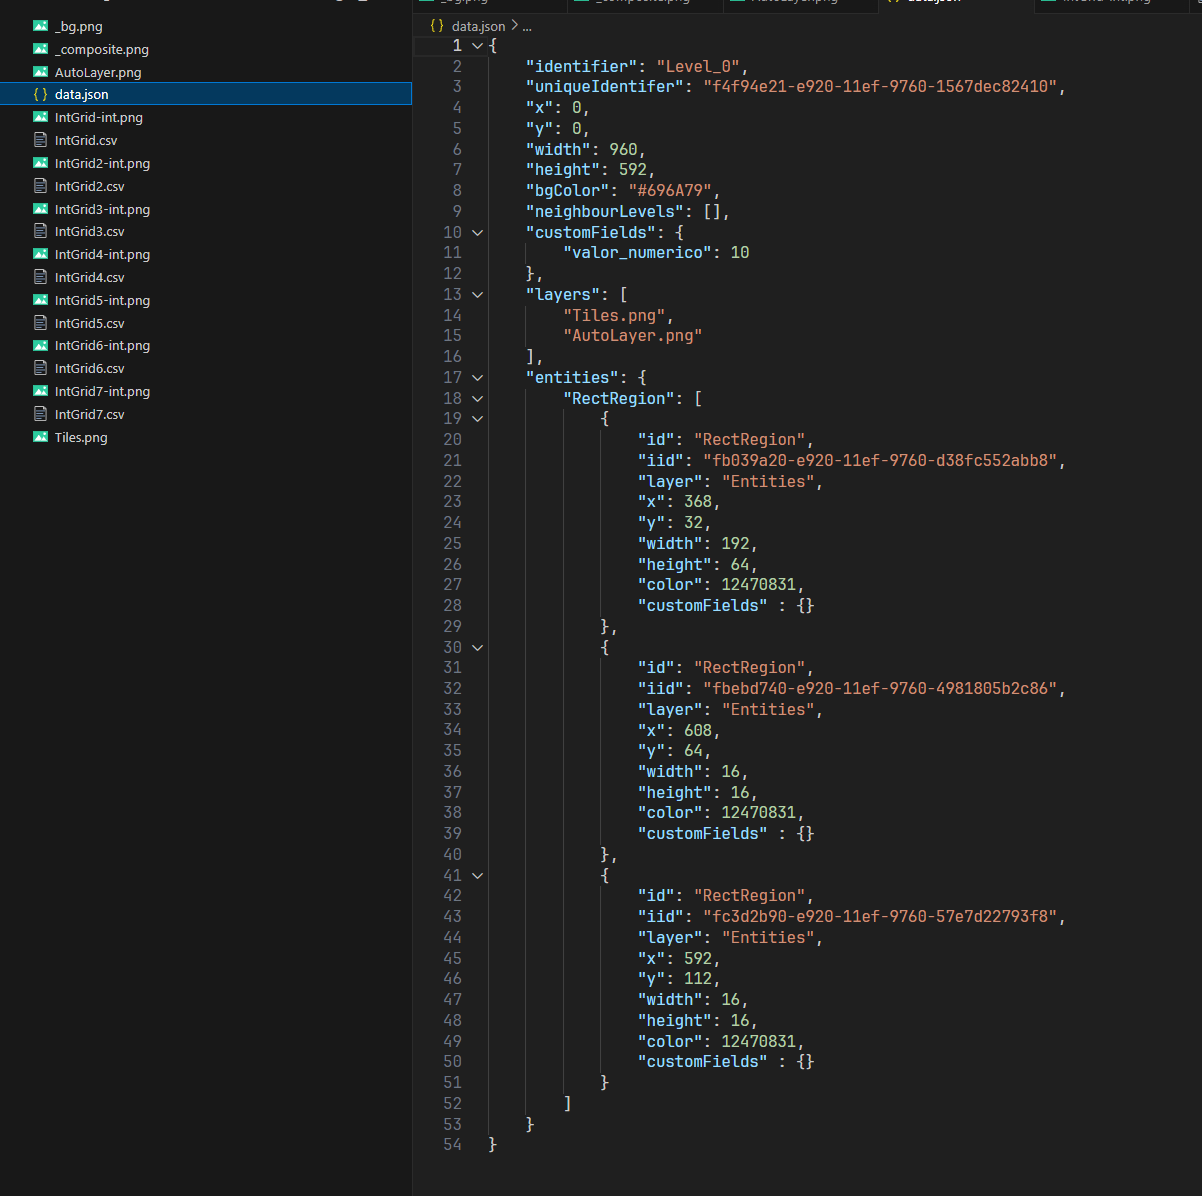The width and height of the screenshot is (1202, 1196).
Task: Click line number 28 in the gutter
Action: pyautogui.click(x=452, y=605)
